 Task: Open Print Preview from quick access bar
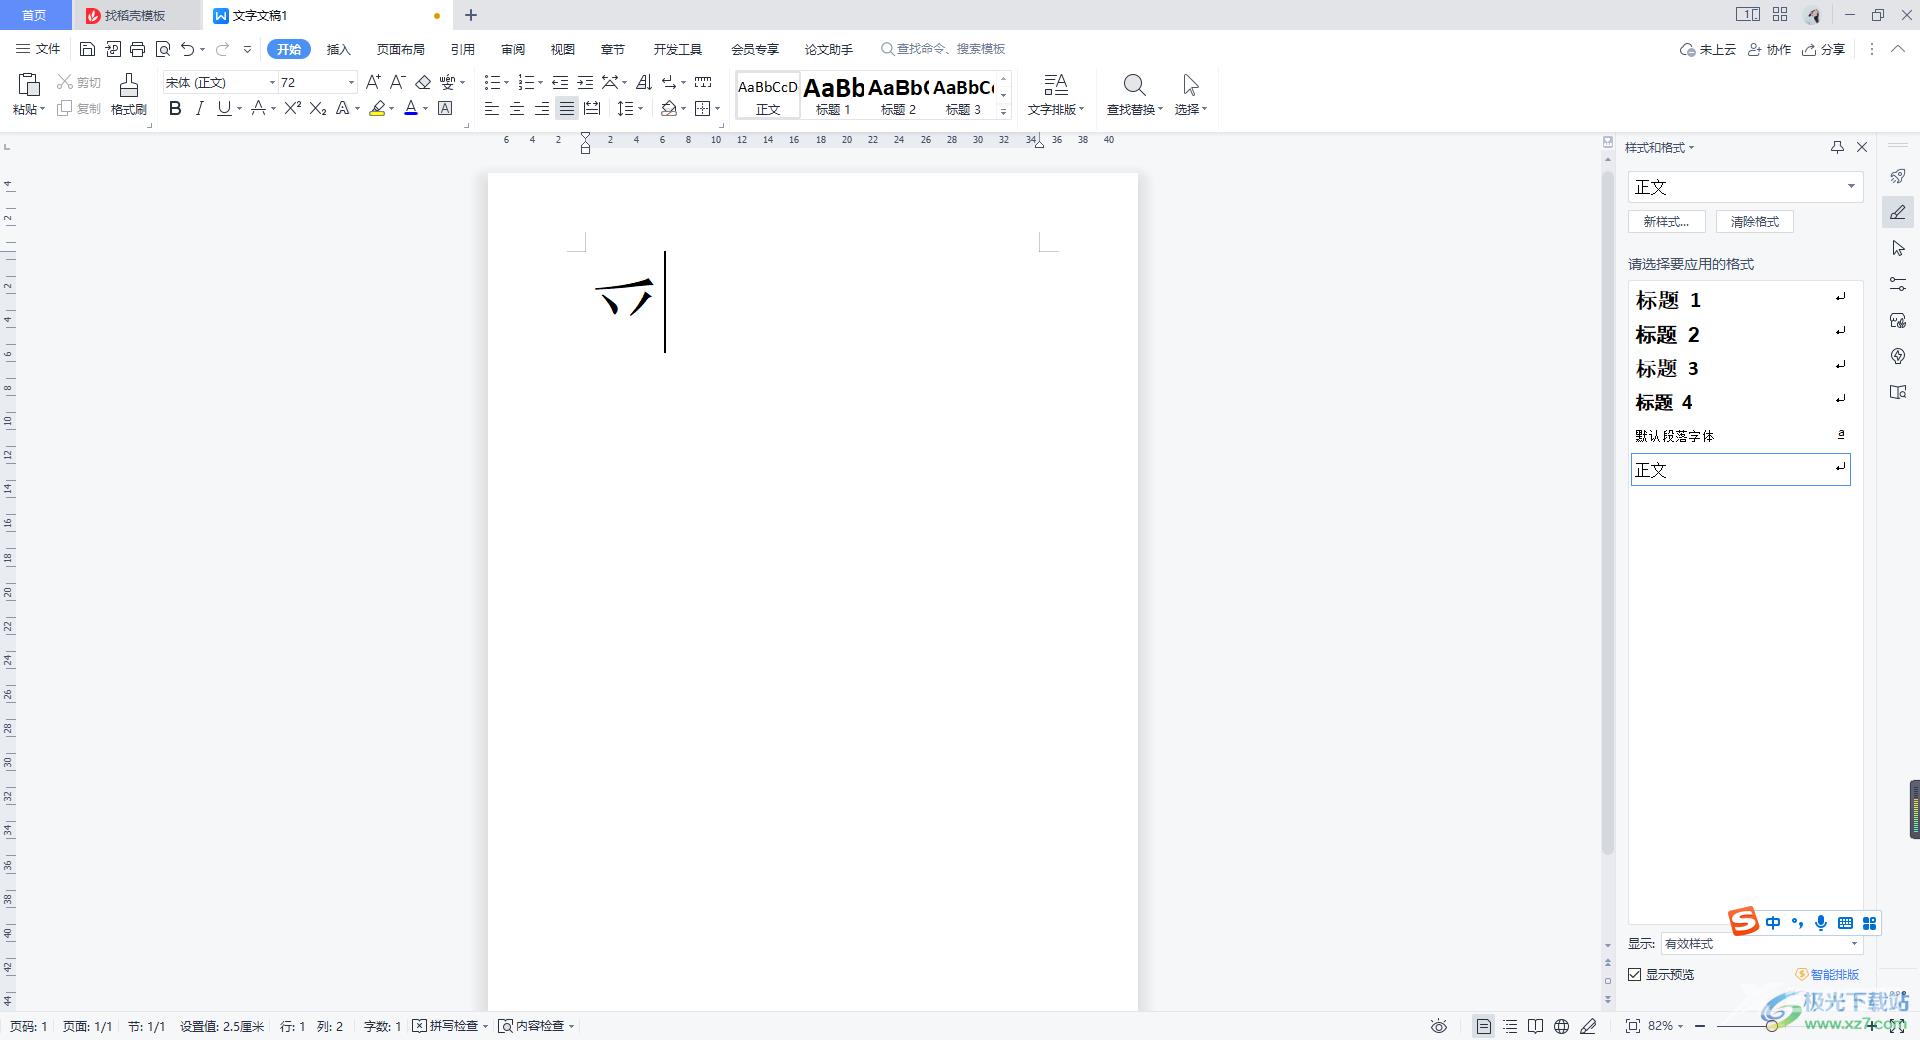pyautogui.click(x=163, y=49)
